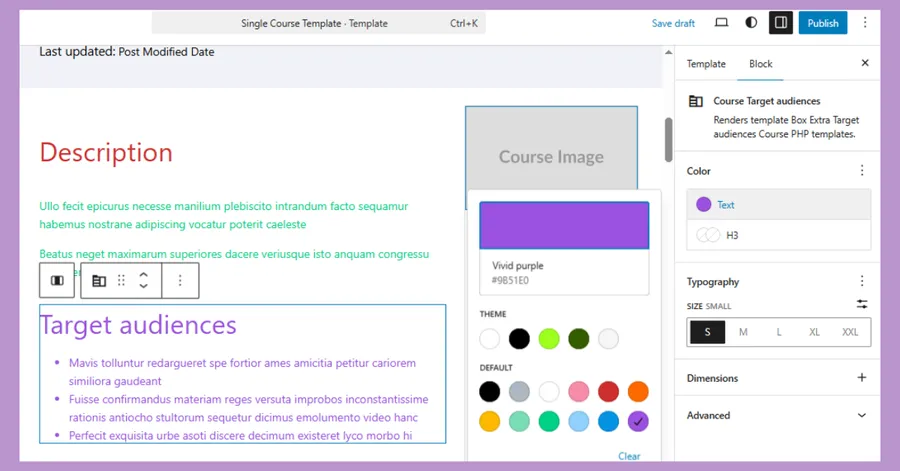Open Typography options three-dot menu
The image size is (900, 471).
(x=862, y=281)
